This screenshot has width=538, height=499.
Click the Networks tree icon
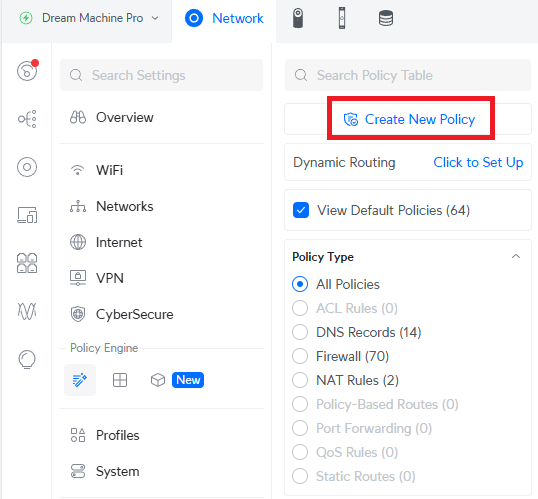(78, 206)
